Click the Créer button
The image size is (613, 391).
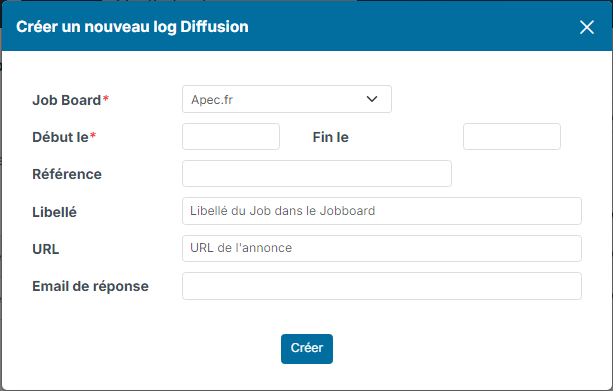click(307, 349)
